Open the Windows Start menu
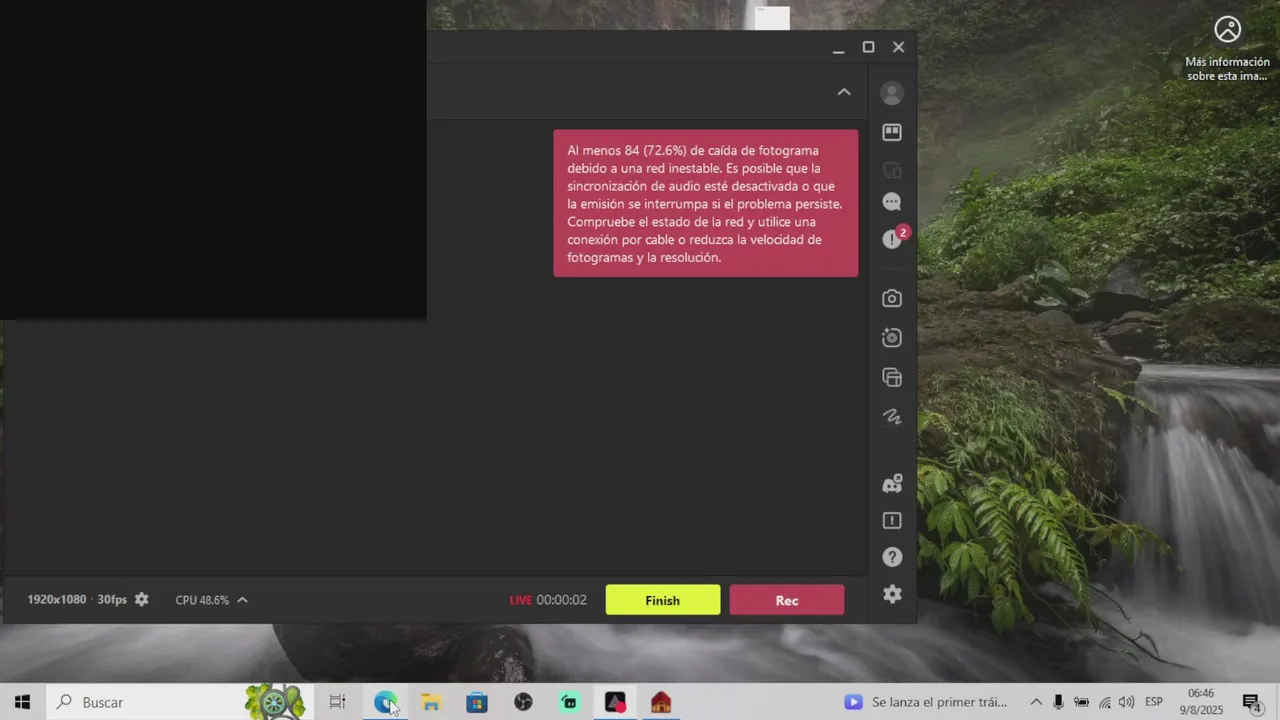 click(22, 702)
